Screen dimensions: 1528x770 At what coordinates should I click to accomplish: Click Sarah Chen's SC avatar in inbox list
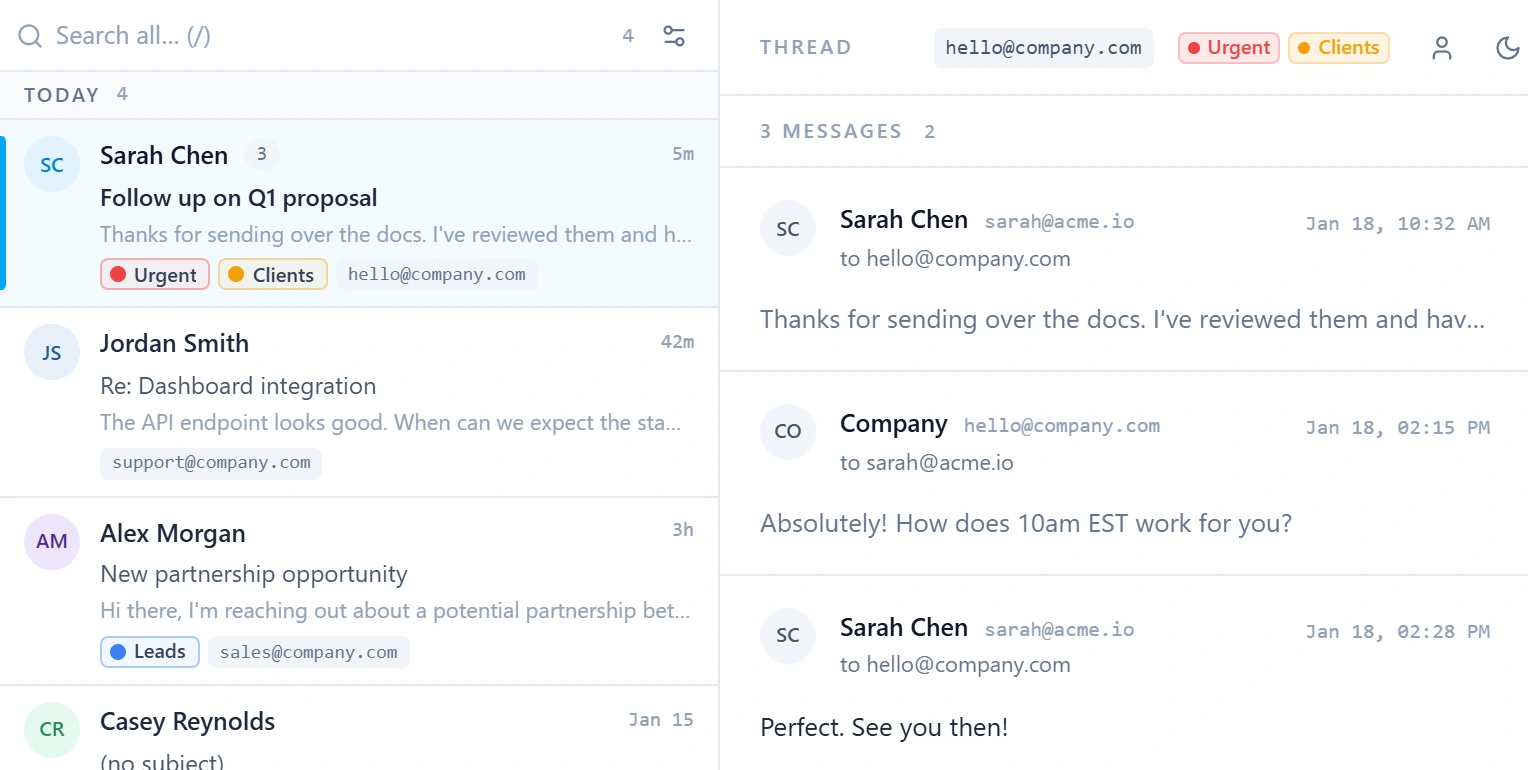[x=52, y=164]
